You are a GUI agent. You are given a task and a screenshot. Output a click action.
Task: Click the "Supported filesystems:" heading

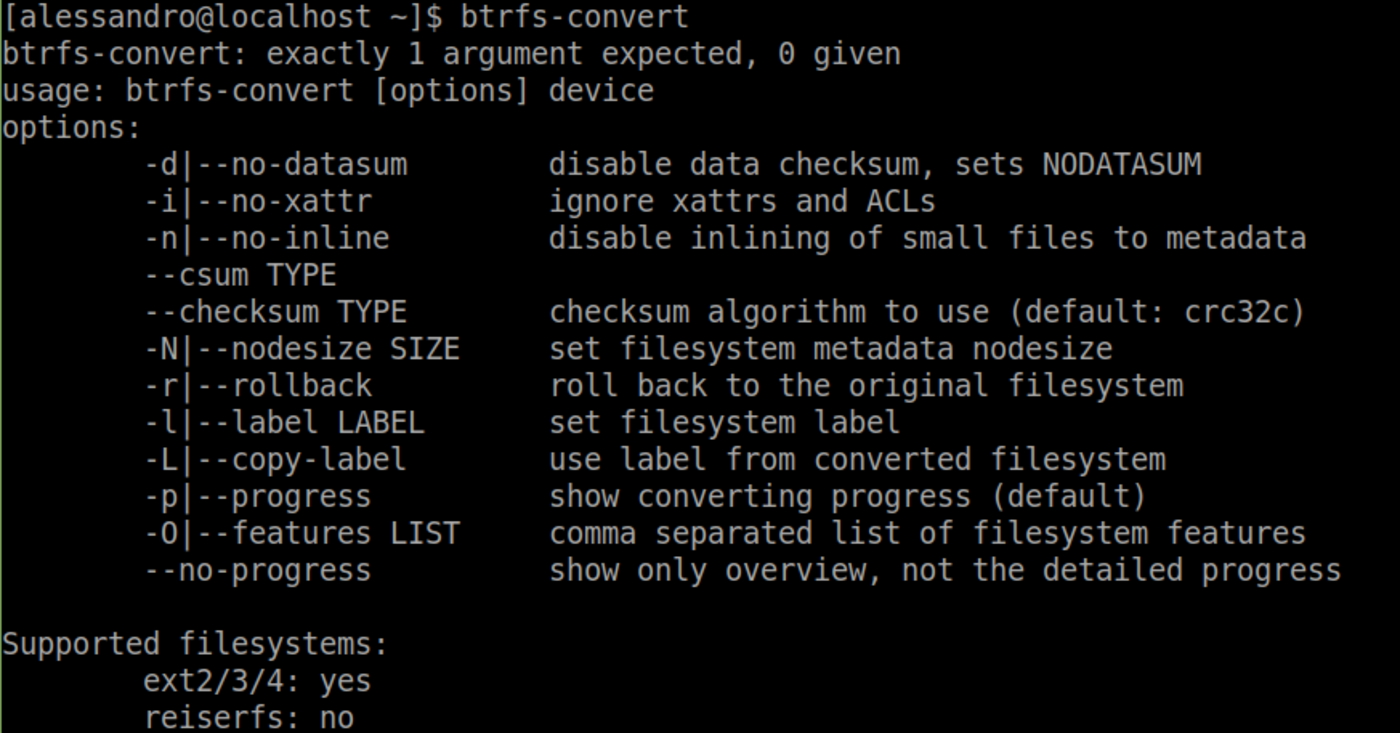195,644
